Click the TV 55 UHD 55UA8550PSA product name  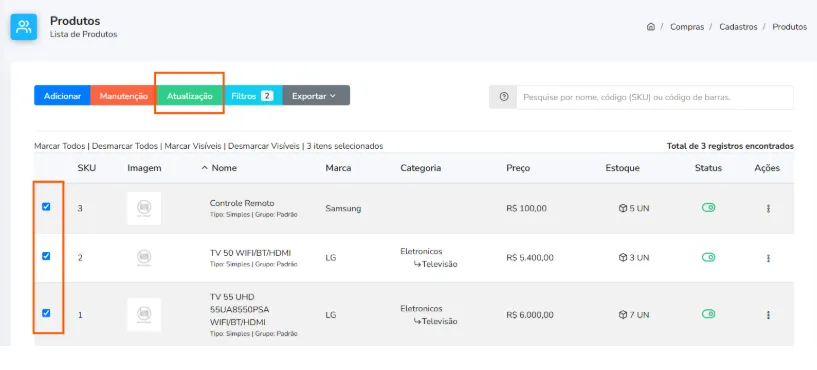pos(239,310)
